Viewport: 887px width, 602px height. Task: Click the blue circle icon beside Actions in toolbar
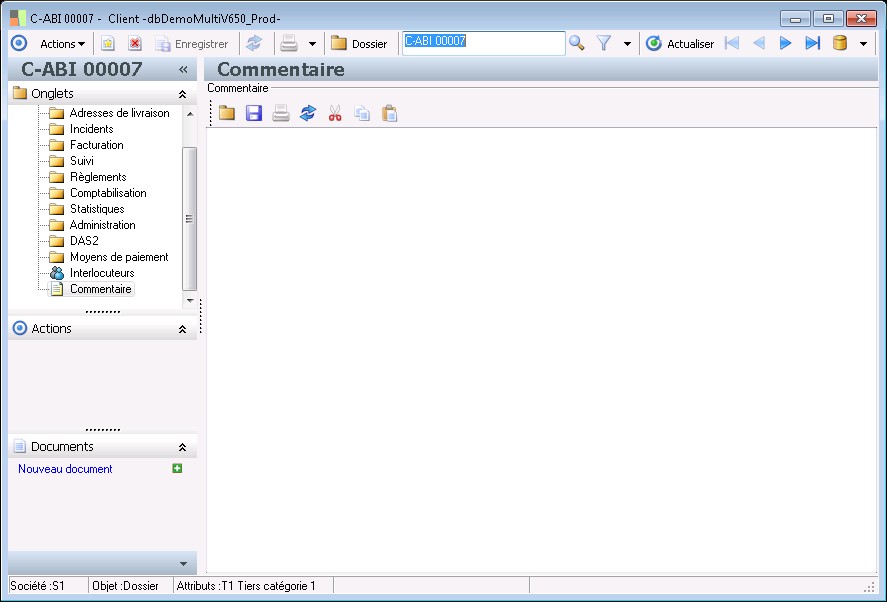click(19, 44)
